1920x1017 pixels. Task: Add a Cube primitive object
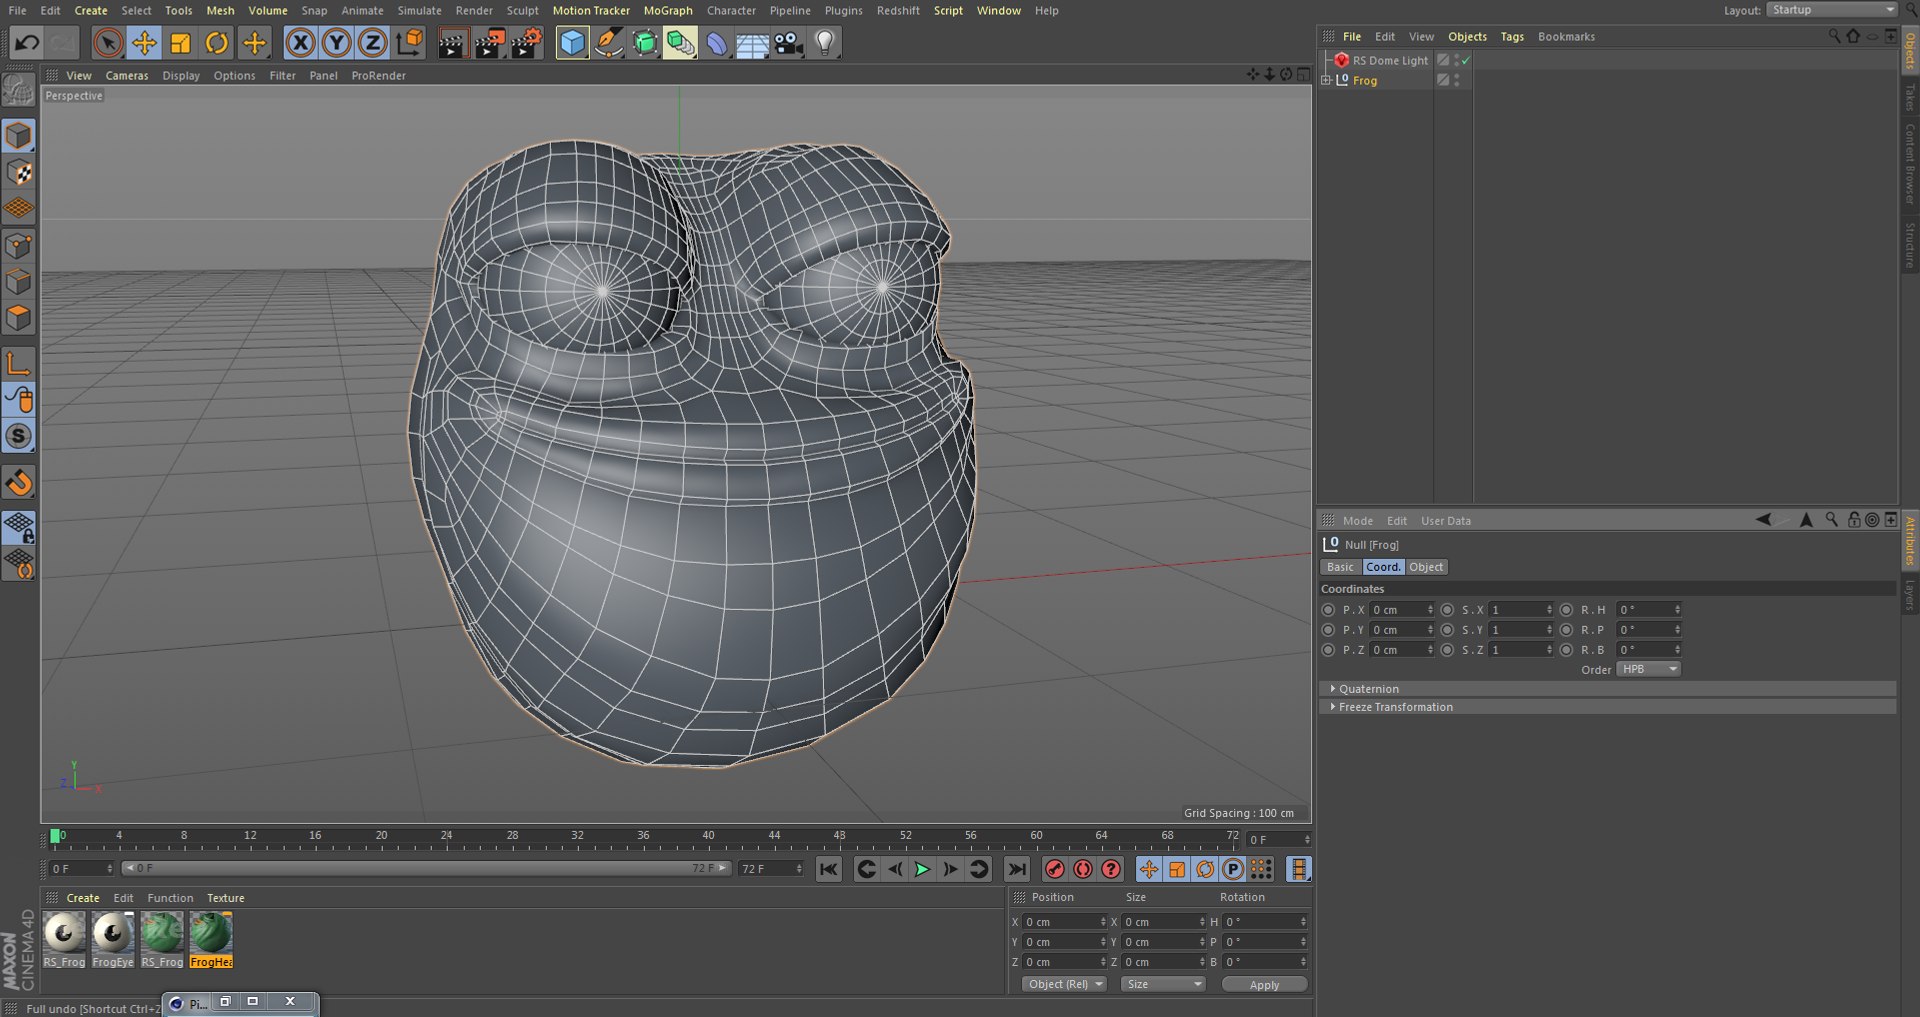572,43
